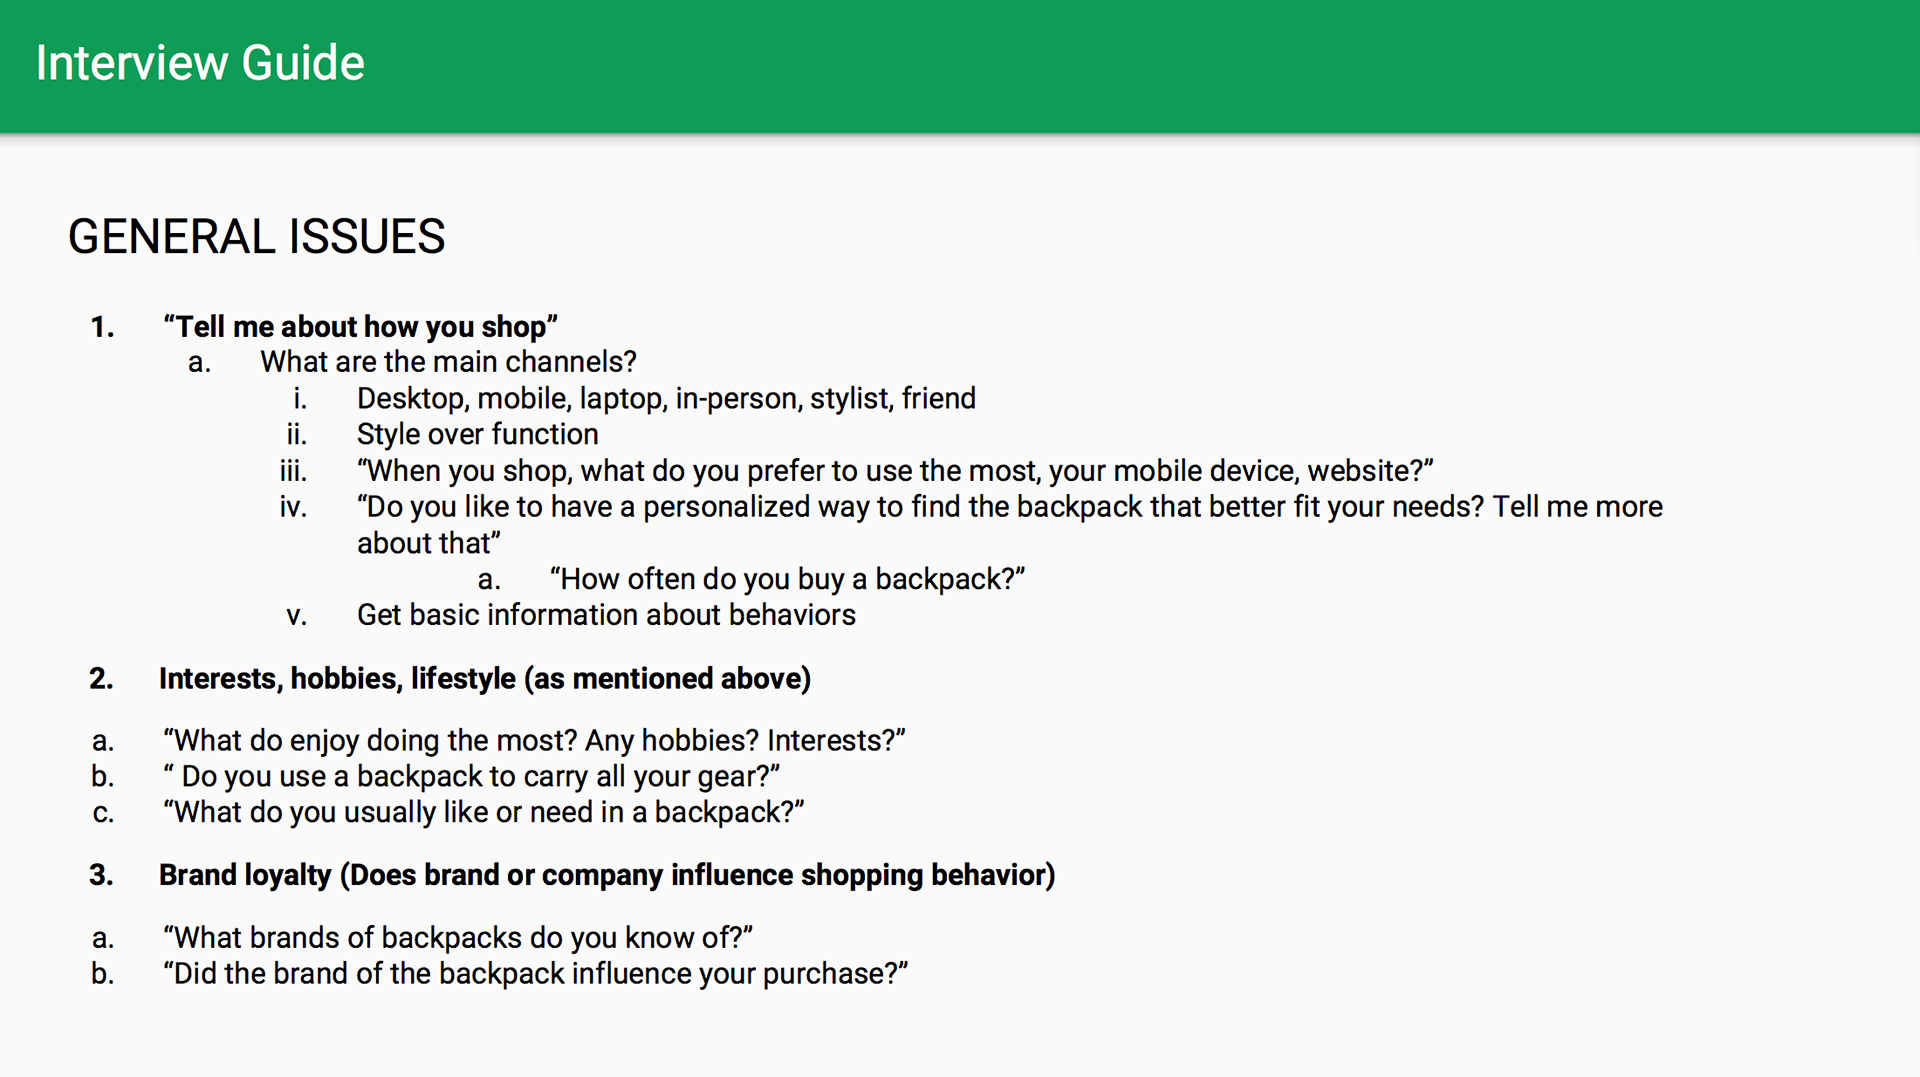Image resolution: width=1920 pixels, height=1077 pixels.
Task: Select "Get basic information about behaviors"
Action: 606,615
